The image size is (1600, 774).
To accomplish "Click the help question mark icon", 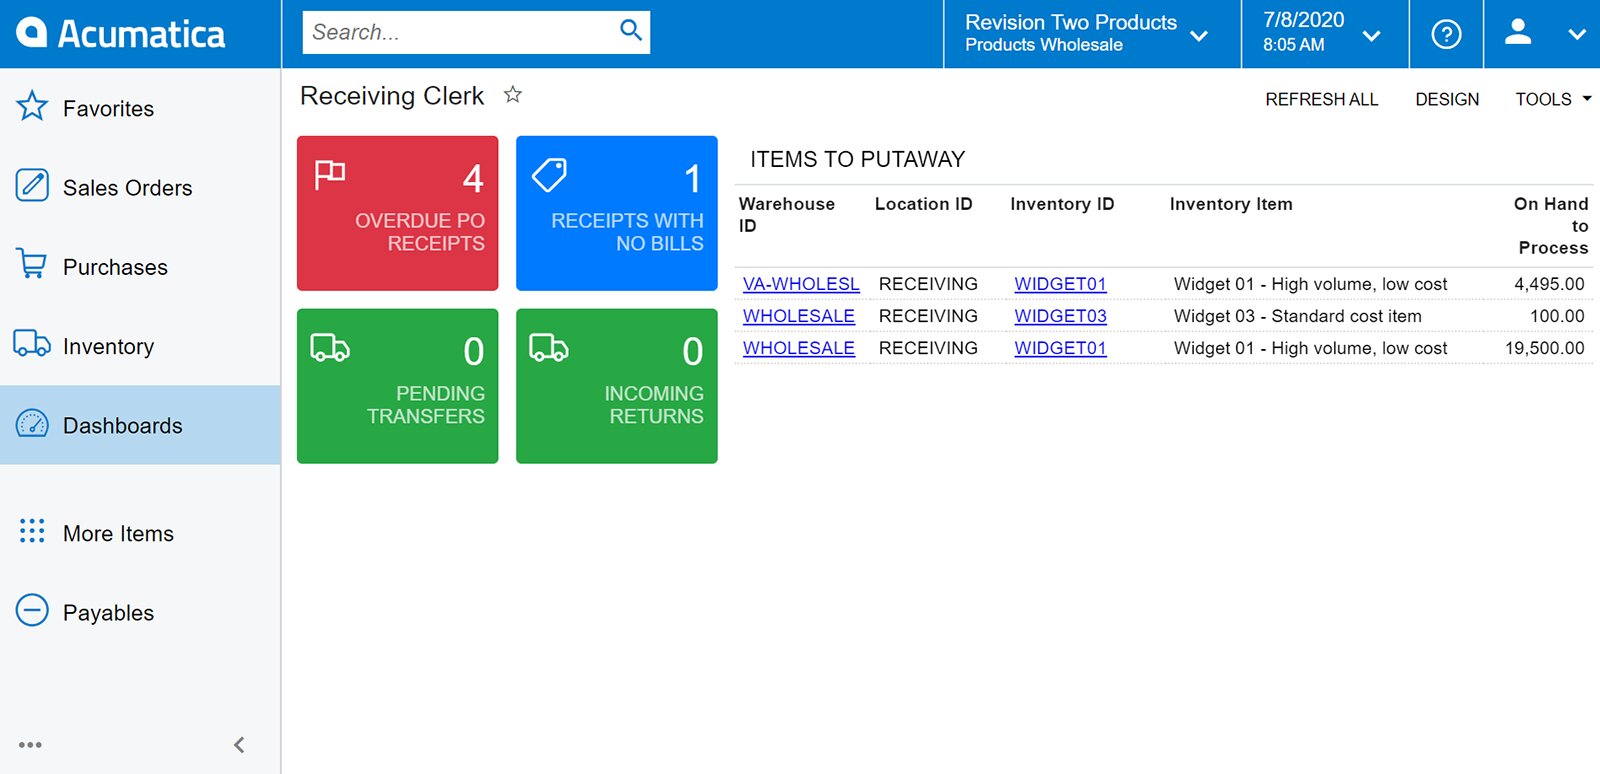I will 1446,34.
